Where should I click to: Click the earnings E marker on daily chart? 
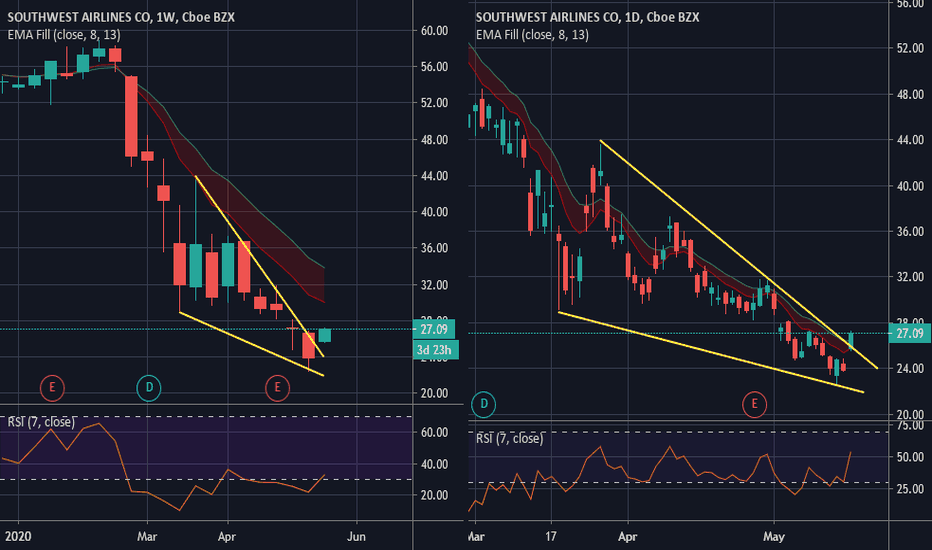tap(754, 404)
